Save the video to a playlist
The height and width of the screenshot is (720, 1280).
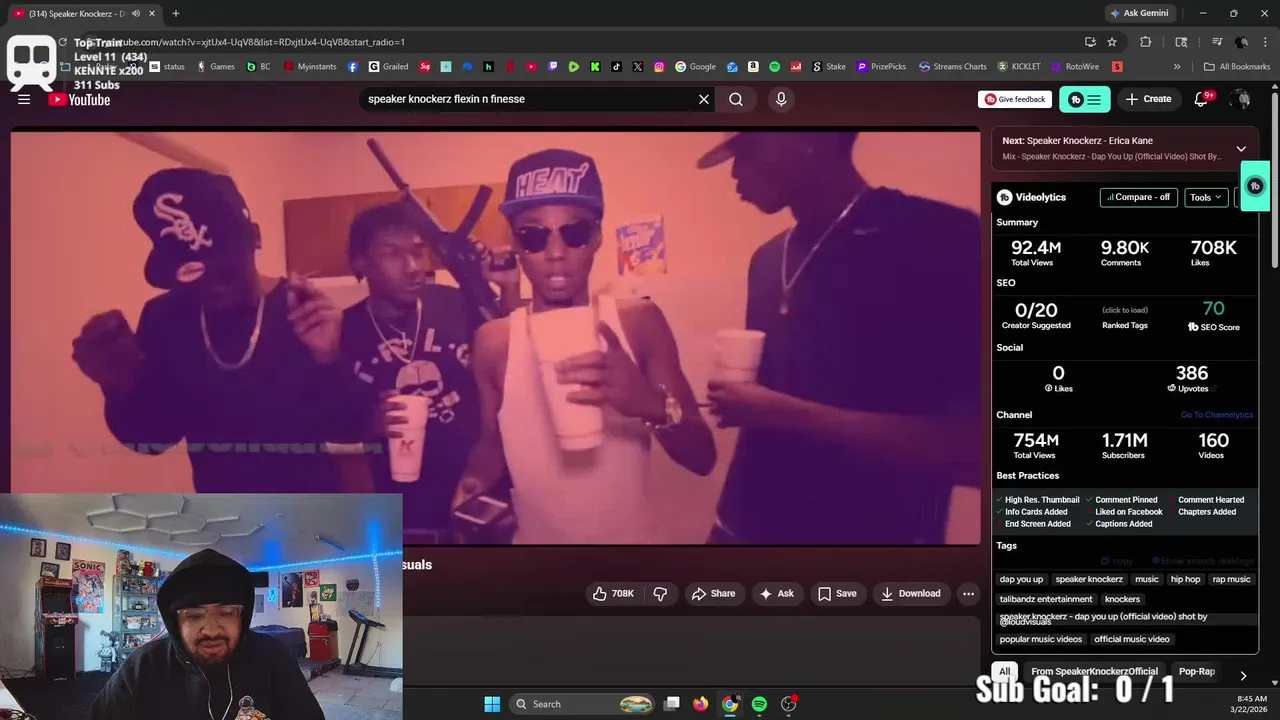(x=837, y=593)
